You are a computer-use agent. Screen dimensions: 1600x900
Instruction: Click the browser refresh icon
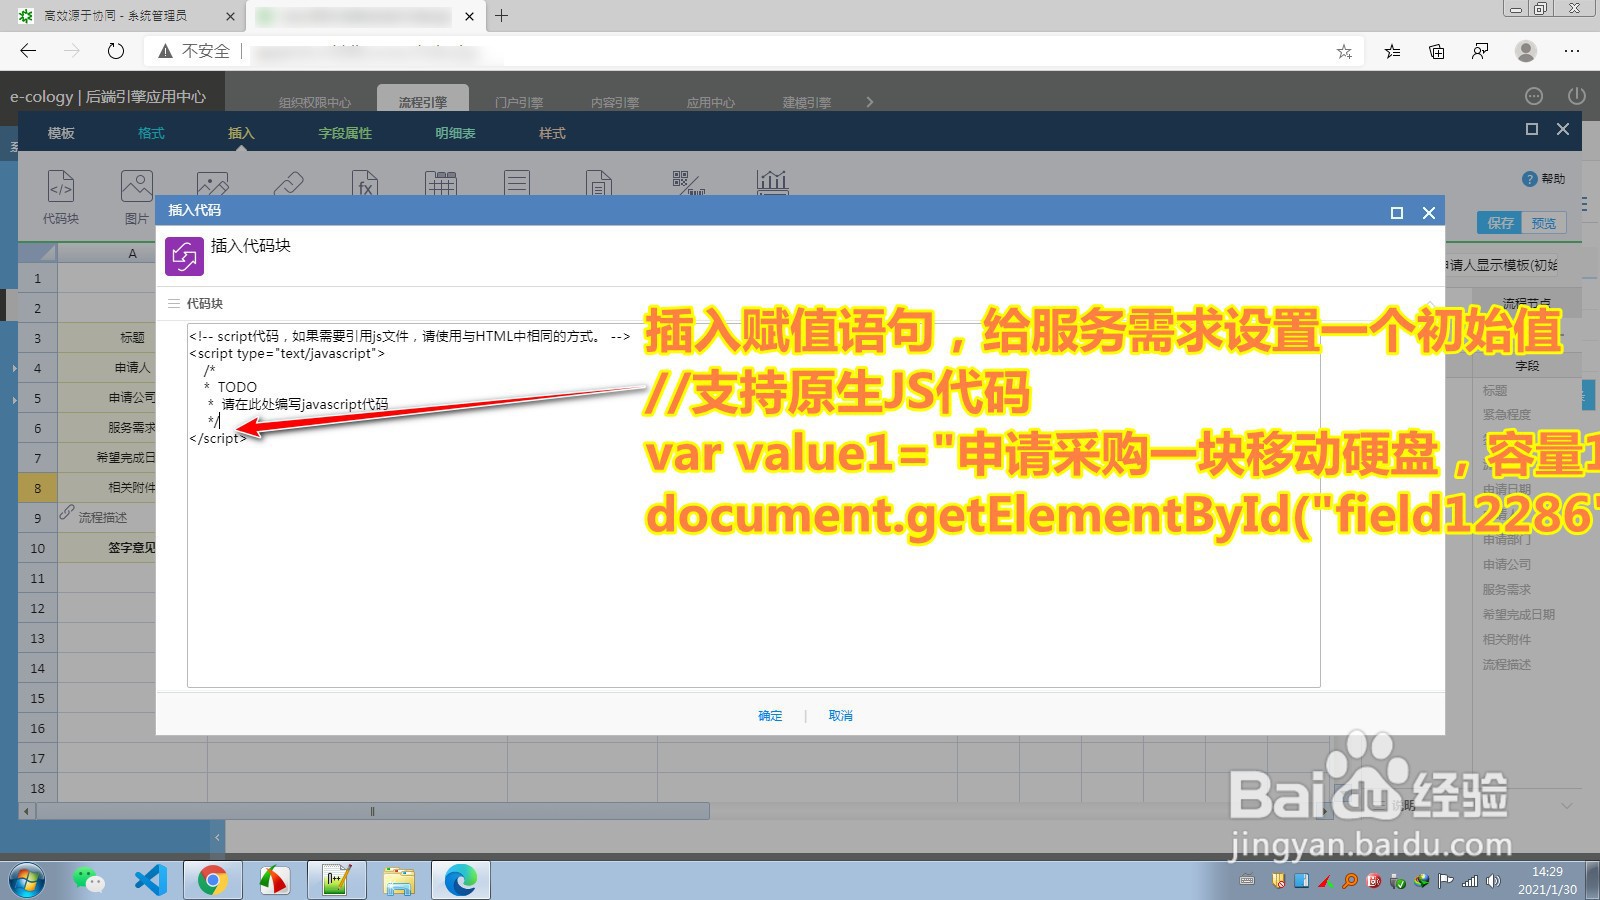coord(116,50)
